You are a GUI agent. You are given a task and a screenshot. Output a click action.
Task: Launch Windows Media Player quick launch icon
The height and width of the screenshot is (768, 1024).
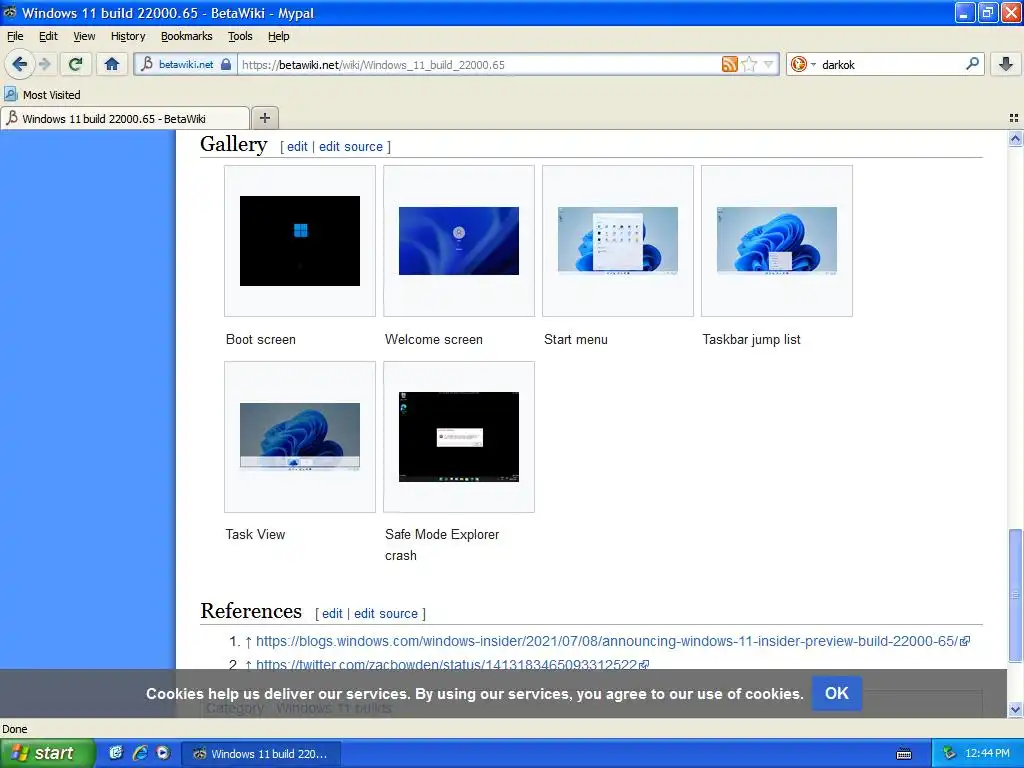point(163,753)
